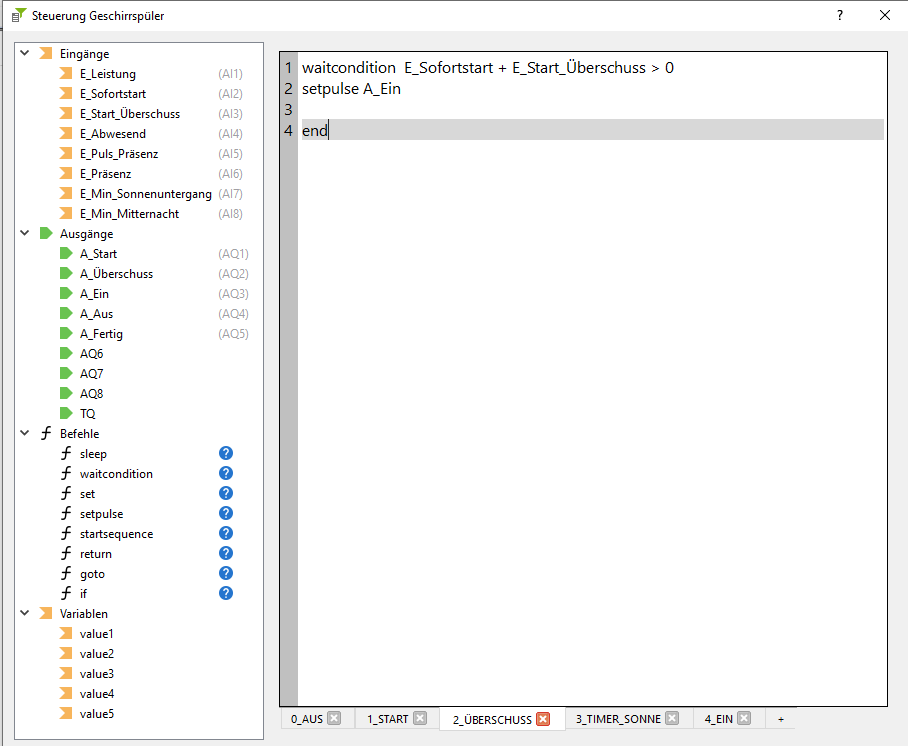This screenshot has width=908, height=746.
Task: Close the 3_TIMER_SONNE tab with its X icon
Action: (672, 719)
